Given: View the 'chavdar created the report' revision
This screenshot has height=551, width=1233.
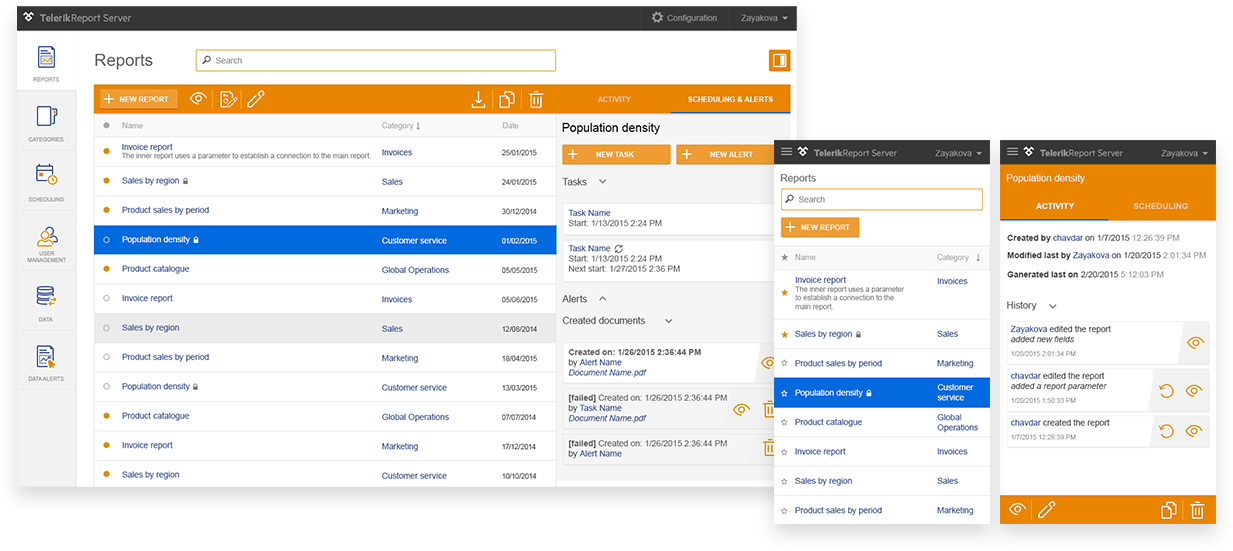Looking at the screenshot, I should [1194, 431].
